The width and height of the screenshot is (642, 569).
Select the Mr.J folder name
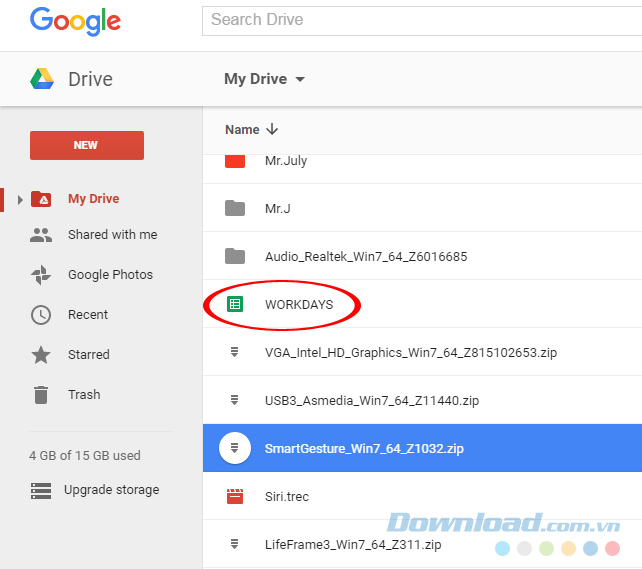[278, 209]
